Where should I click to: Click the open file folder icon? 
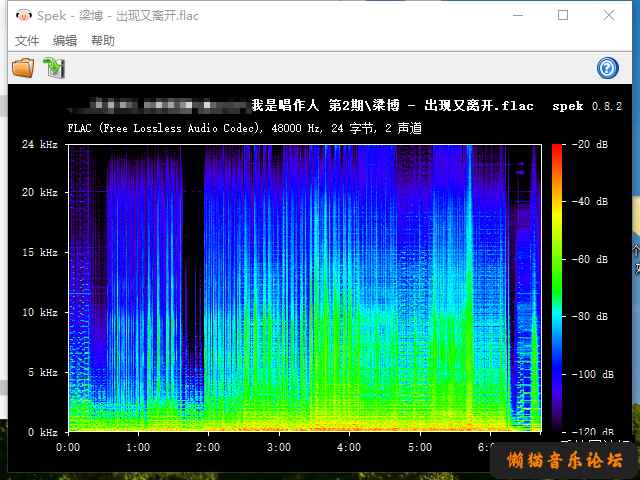click(x=23, y=68)
